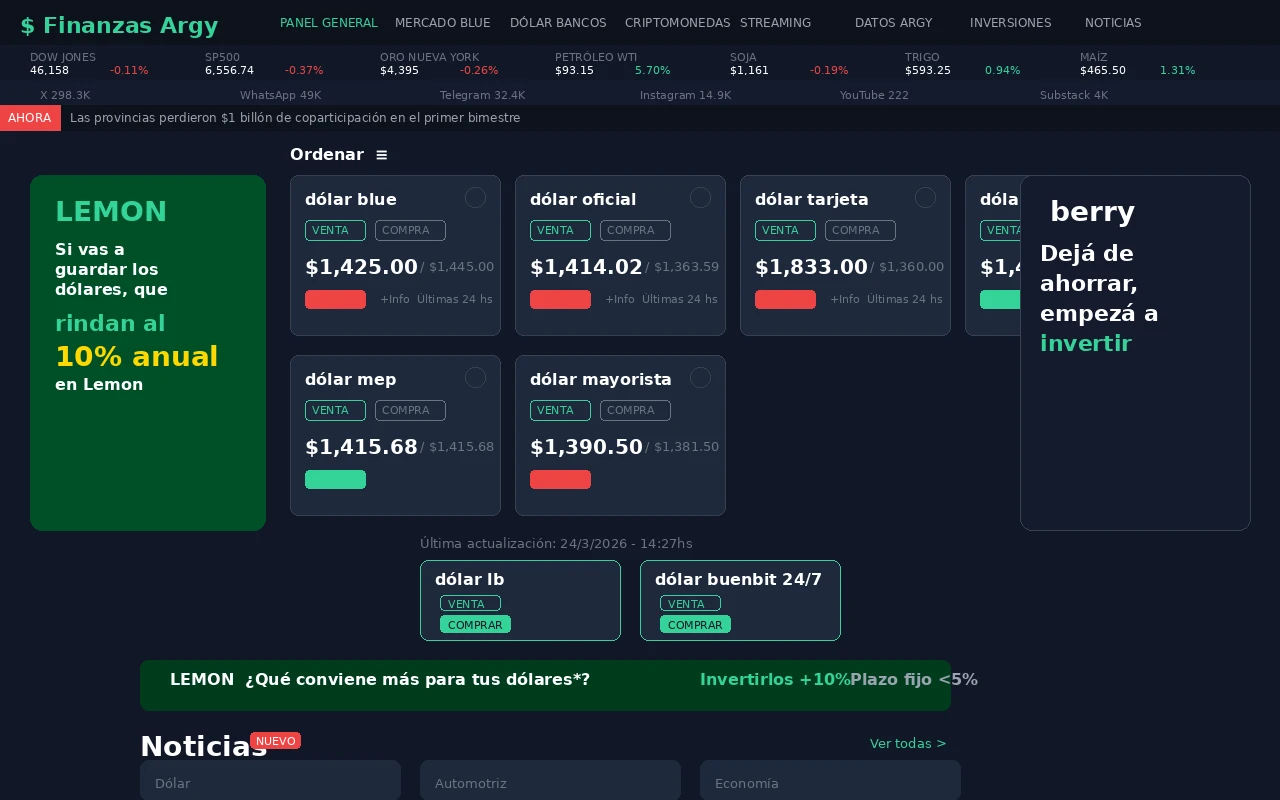Screen dimensions: 1280x800
Task: Click the Lemon 10% anual ad banner
Action: tap(148, 353)
